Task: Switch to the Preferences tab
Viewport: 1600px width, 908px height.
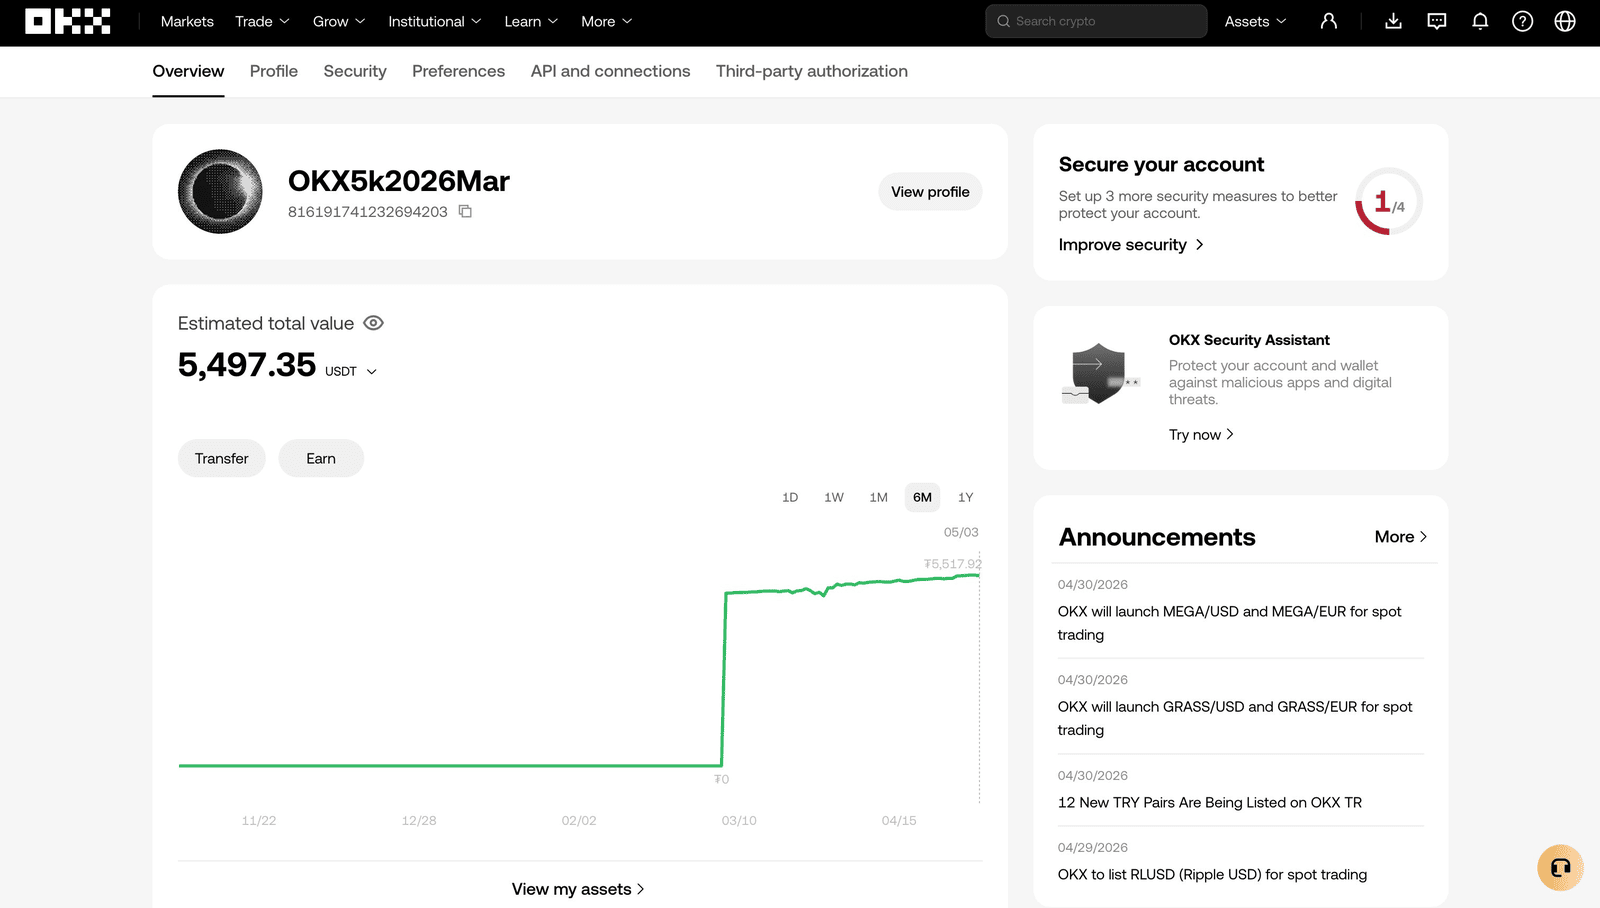Action: 458,71
